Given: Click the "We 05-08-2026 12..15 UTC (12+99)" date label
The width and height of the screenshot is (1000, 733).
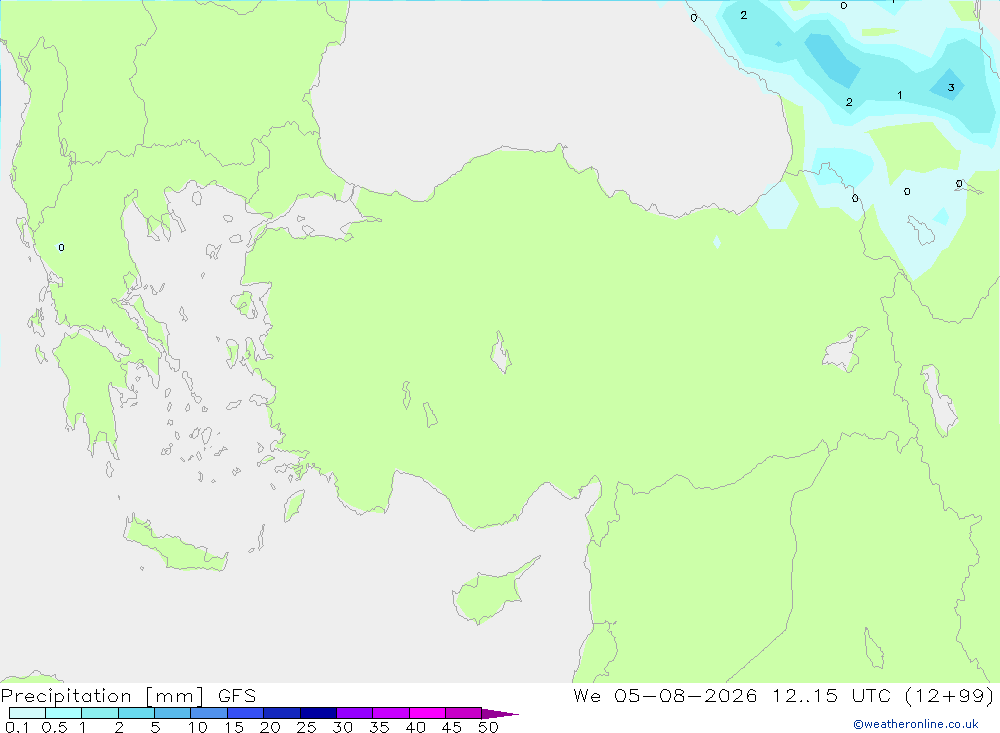Looking at the screenshot, I should [784, 696].
